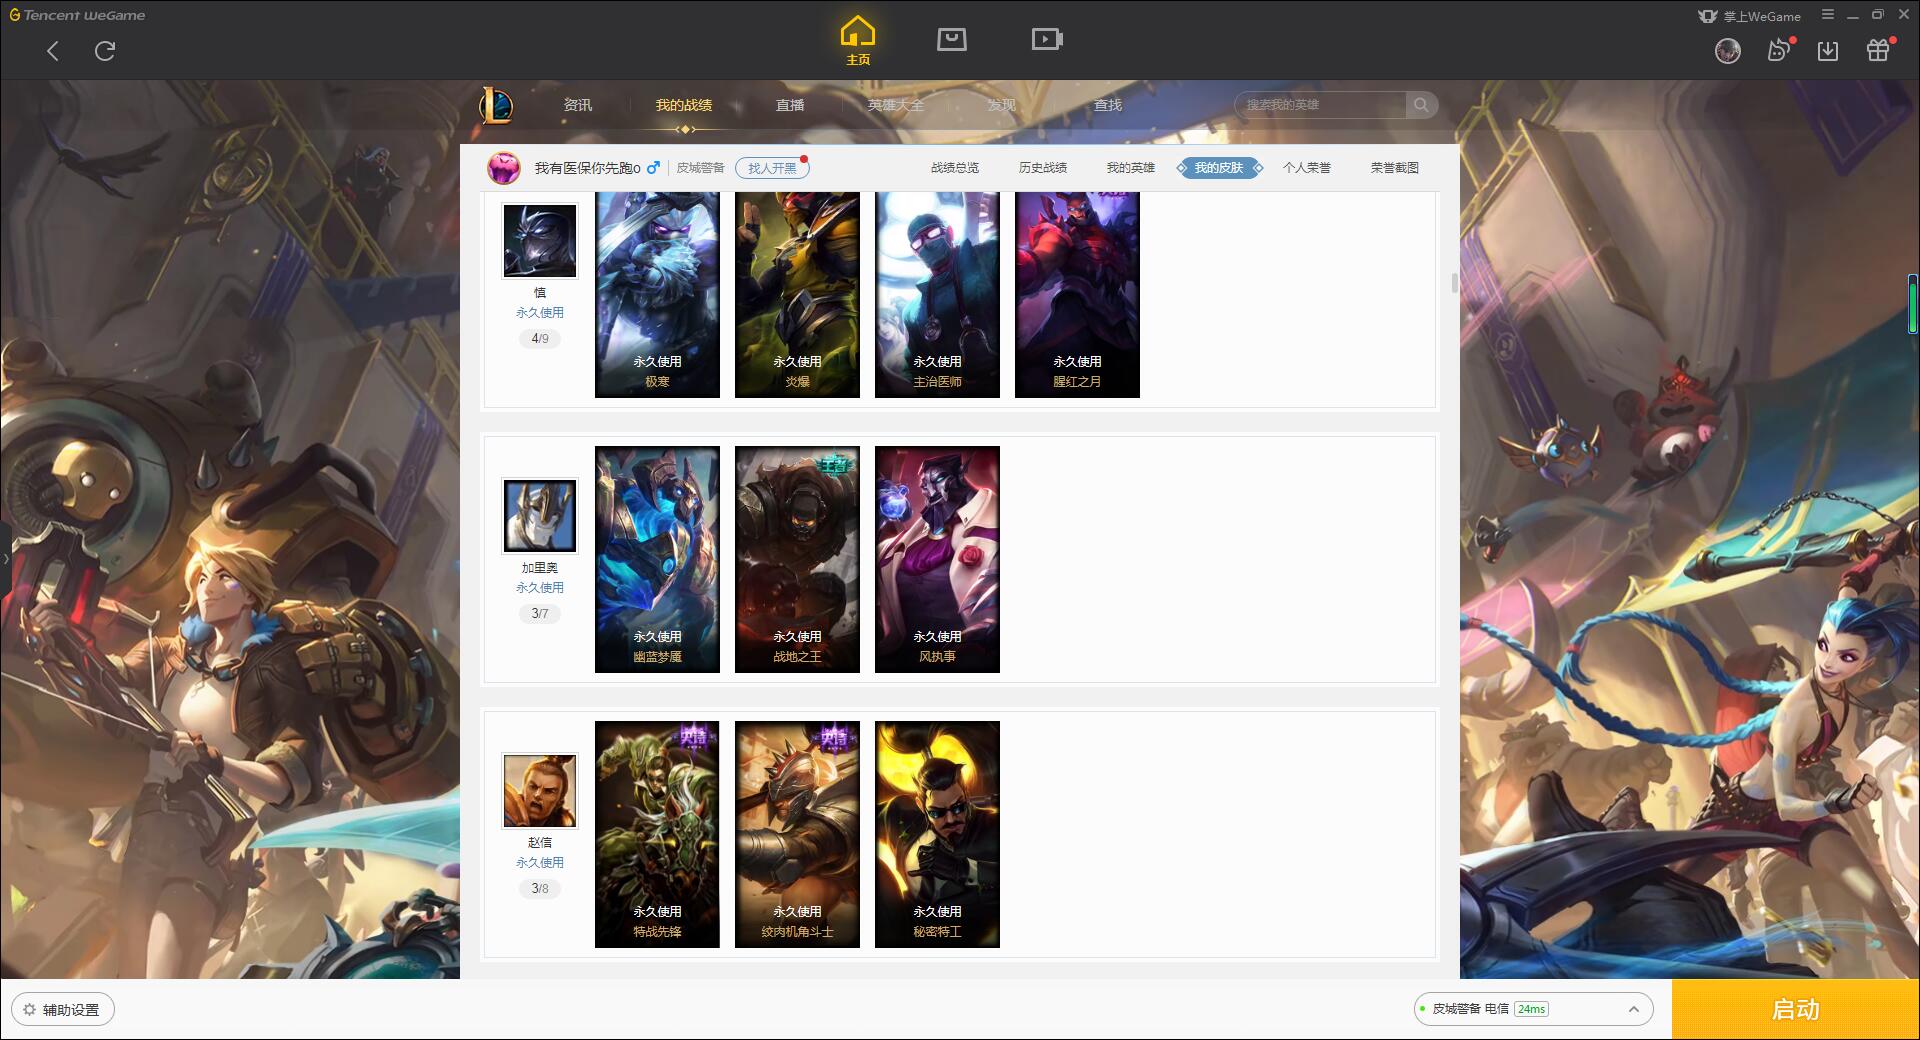Open the 特战先锋 skin card
This screenshot has width=1920, height=1040.
657,834
